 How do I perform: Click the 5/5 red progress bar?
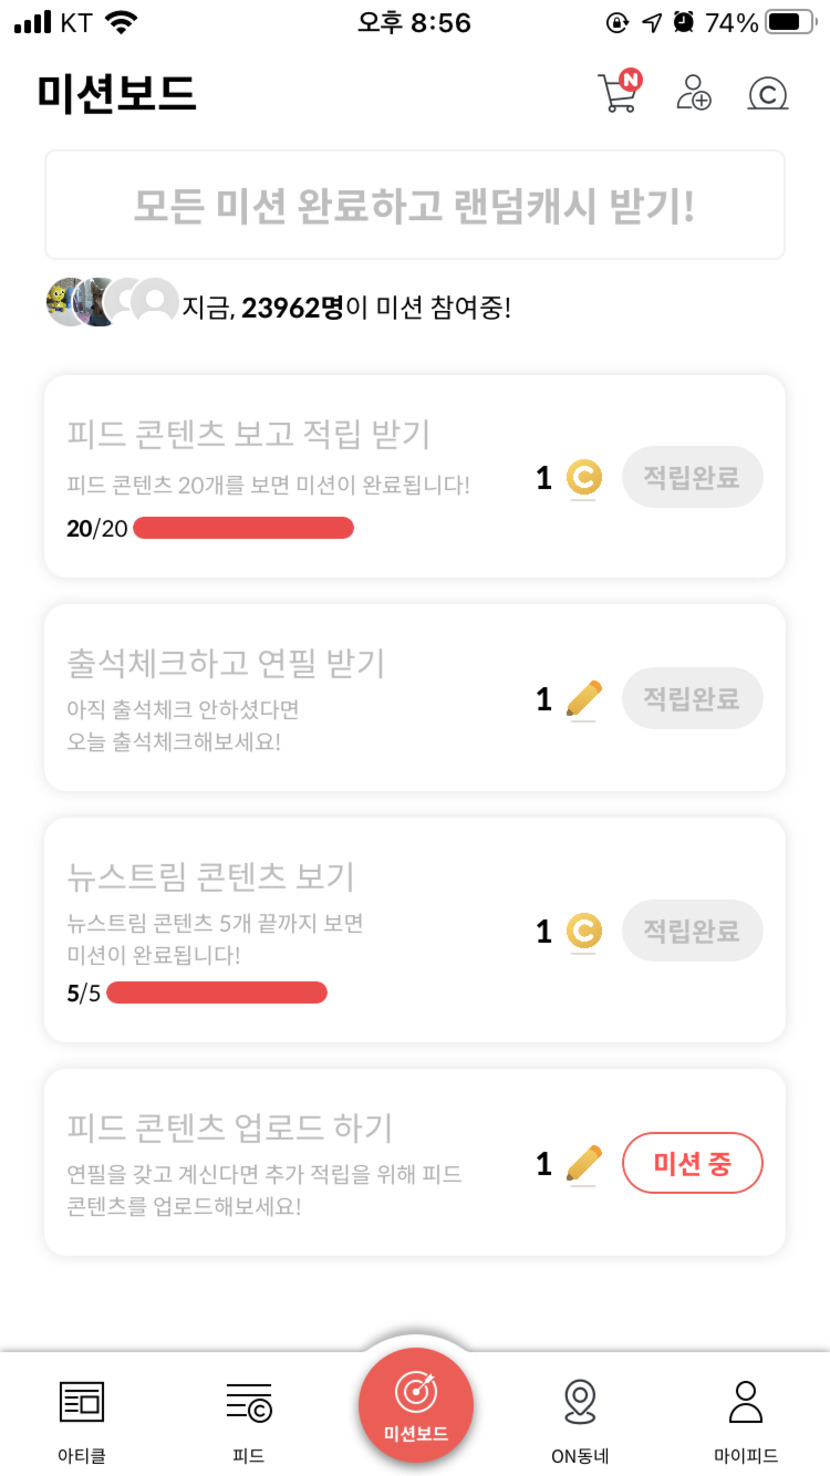click(x=216, y=993)
